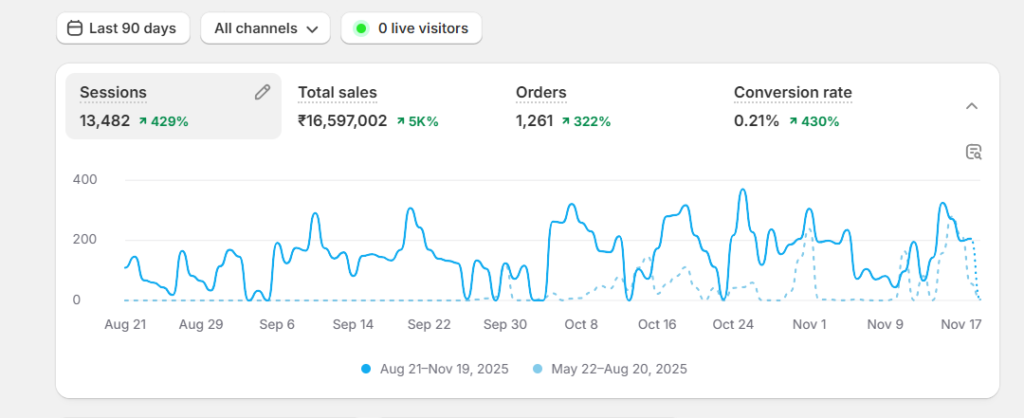Click the calendar icon in date range button
Image resolution: width=1024 pixels, height=418 pixels.
(74, 28)
